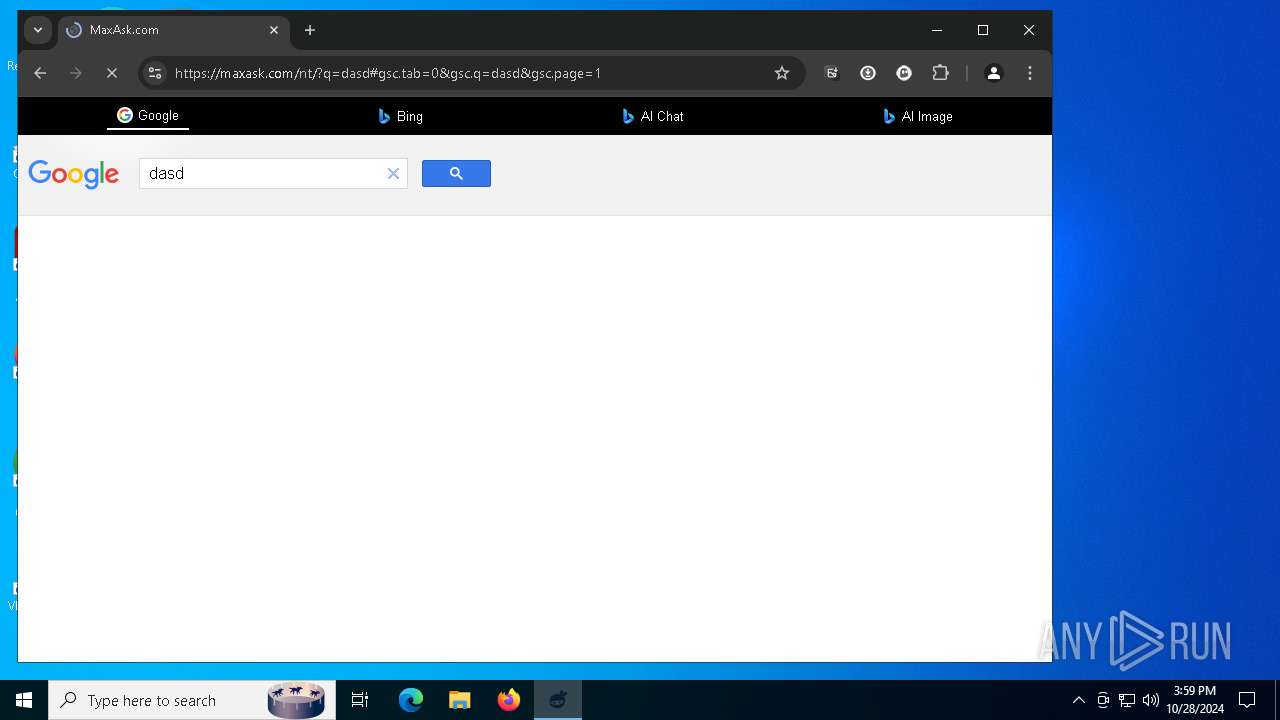
Task: Open File Explorer from the taskbar
Action: coord(459,700)
